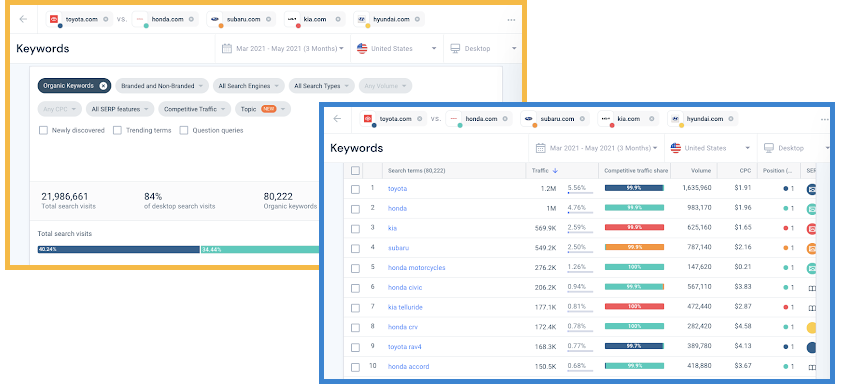Click SERP feature icon in kia row
This screenshot has width=841, height=386.
[812, 229]
